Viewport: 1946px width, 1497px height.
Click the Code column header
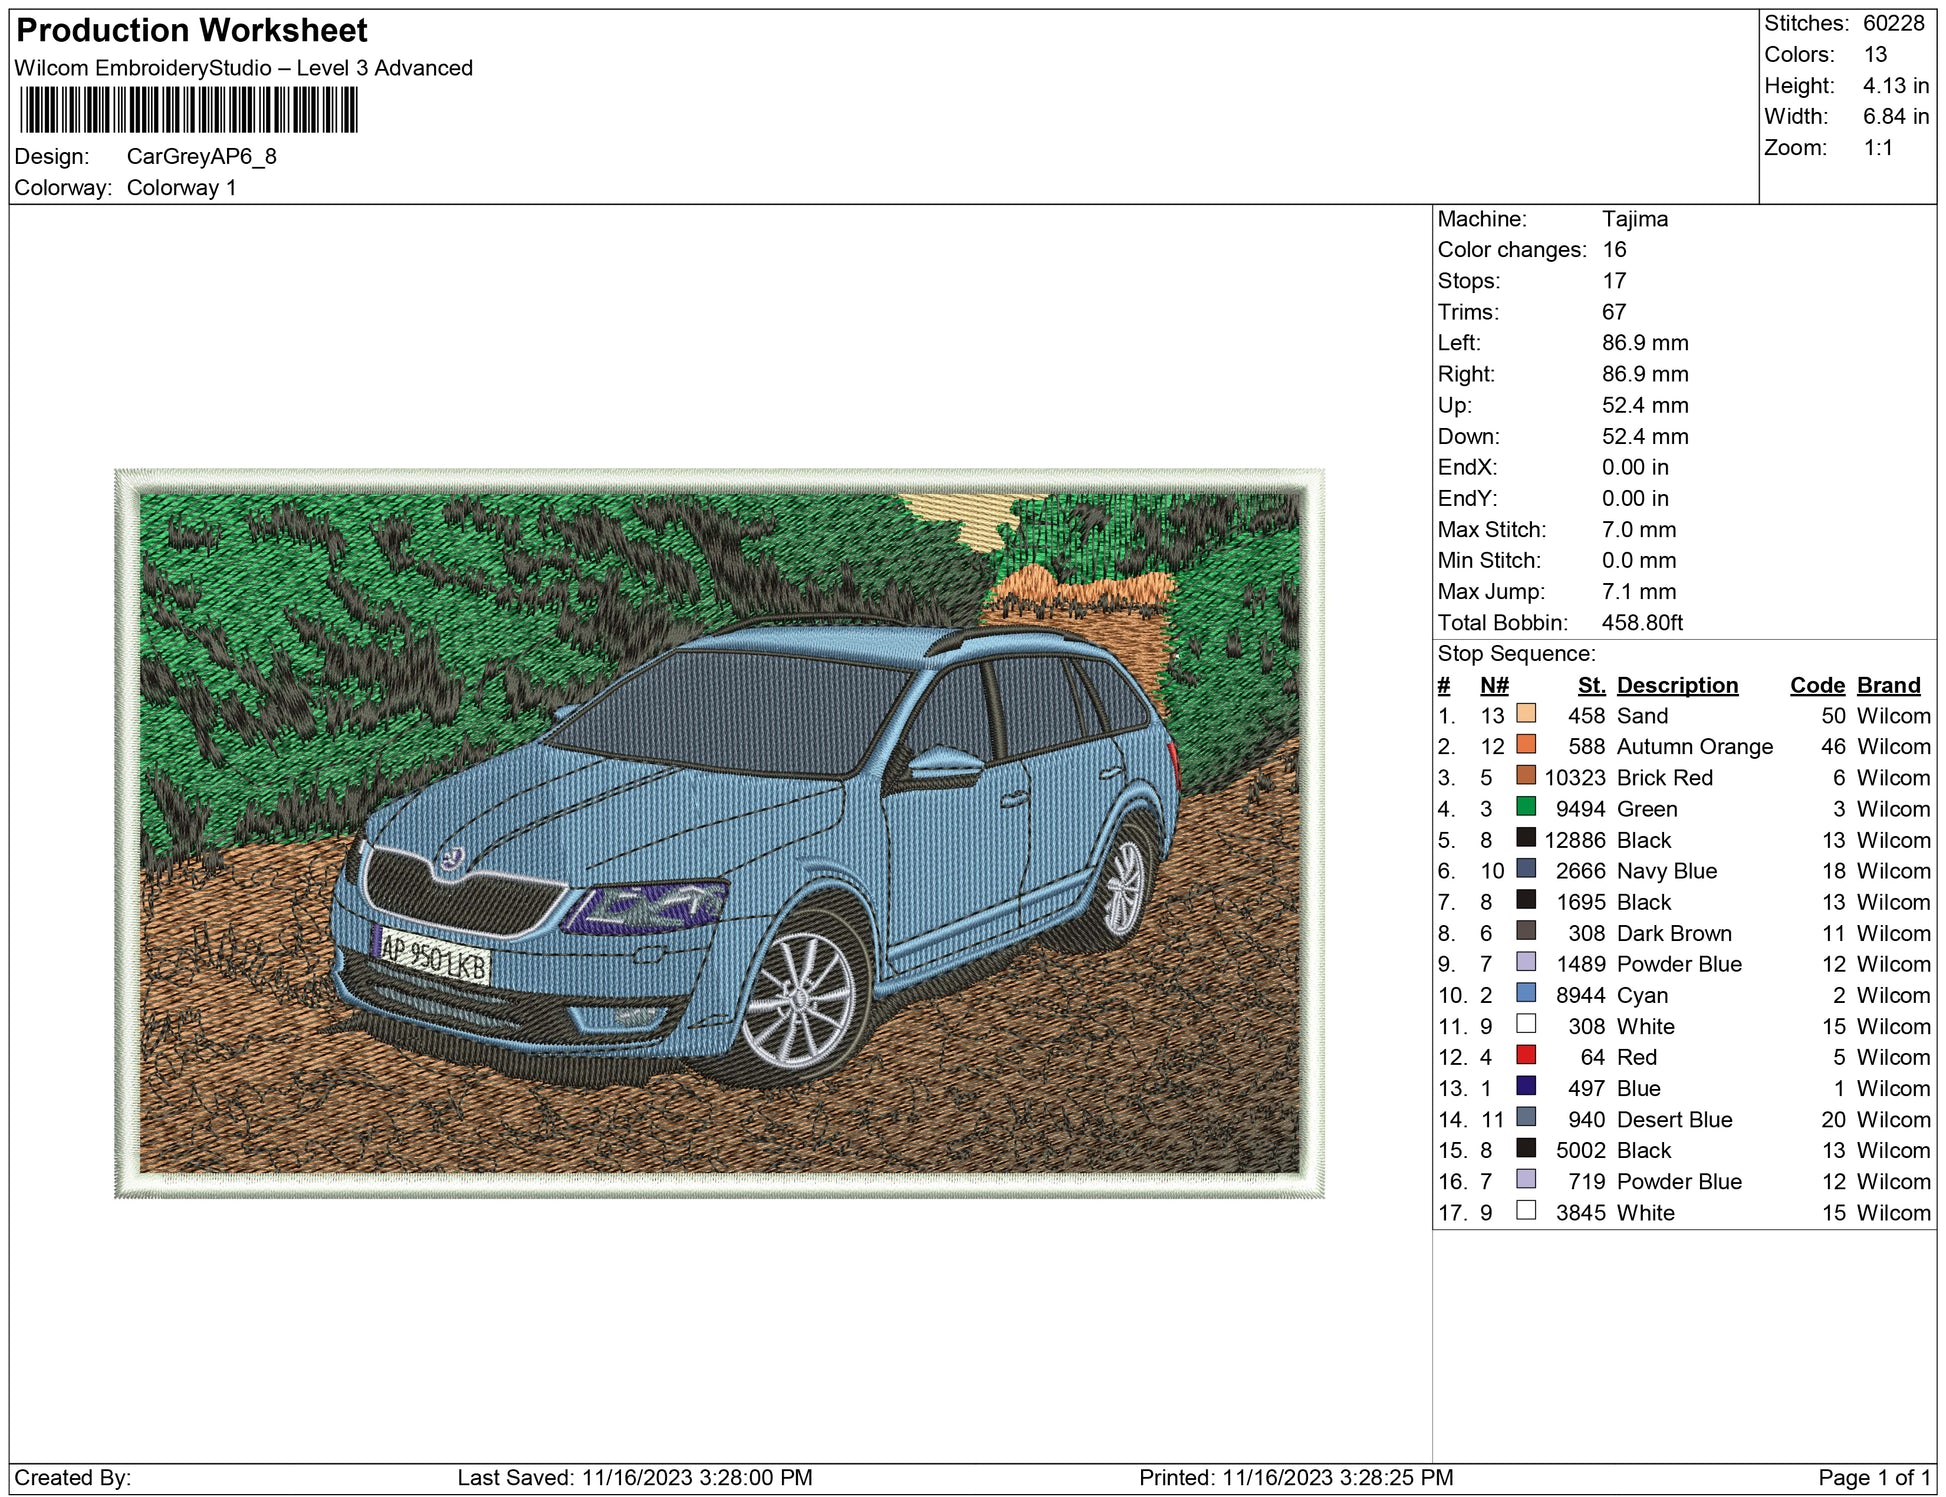(1816, 685)
